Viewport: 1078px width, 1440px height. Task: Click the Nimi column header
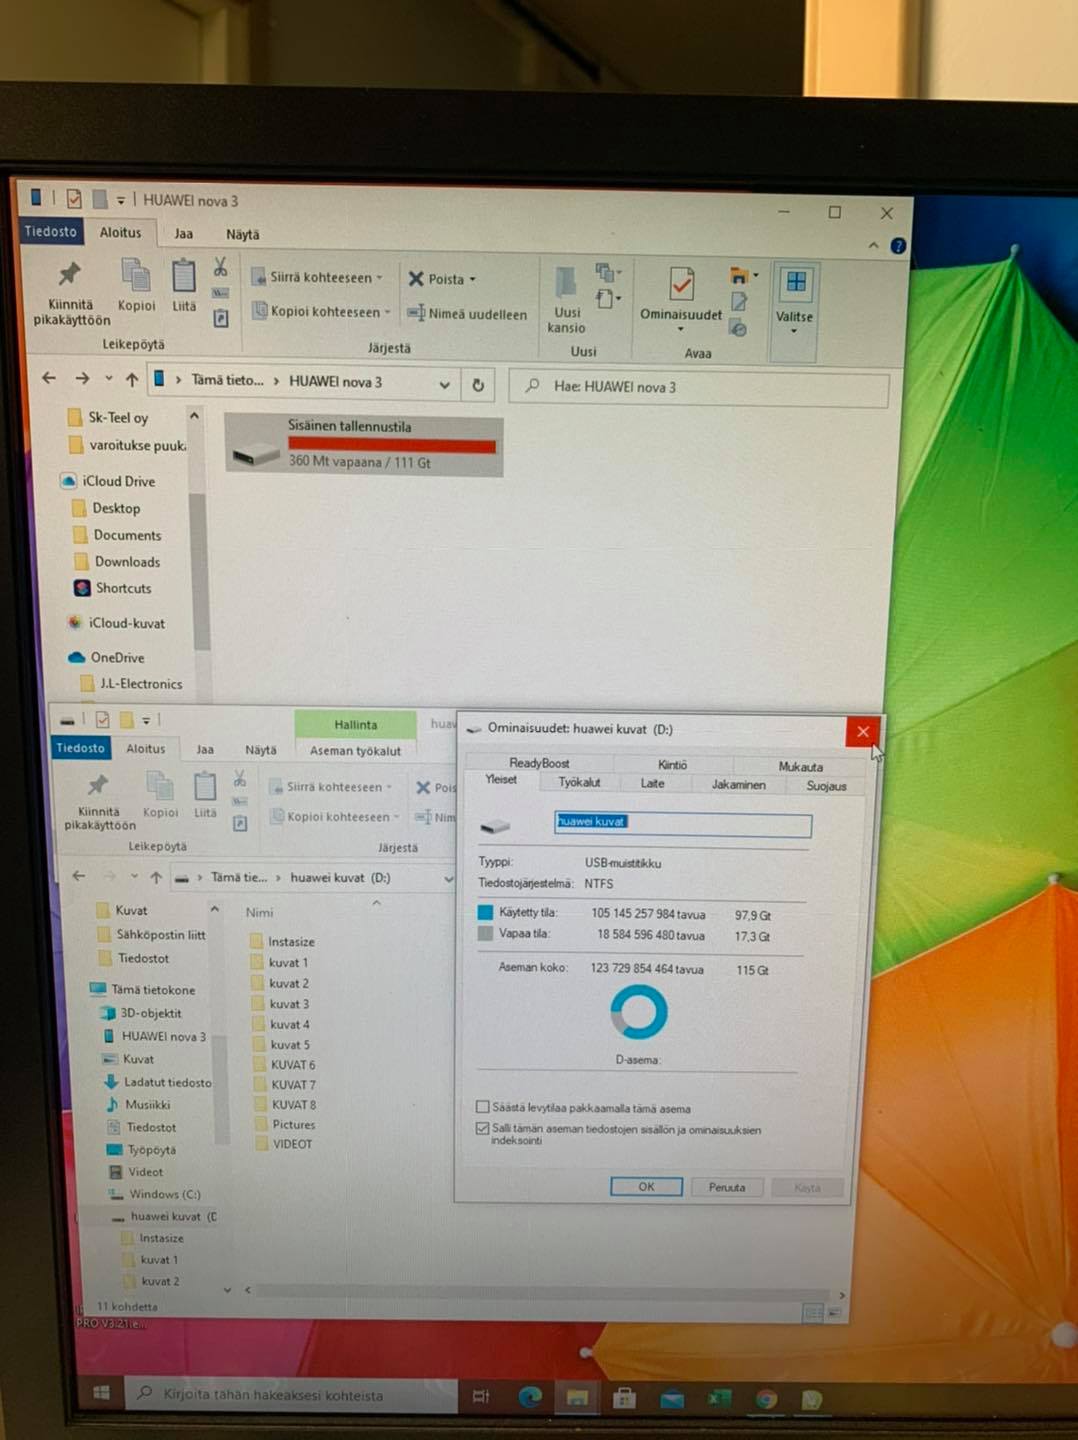point(259,912)
